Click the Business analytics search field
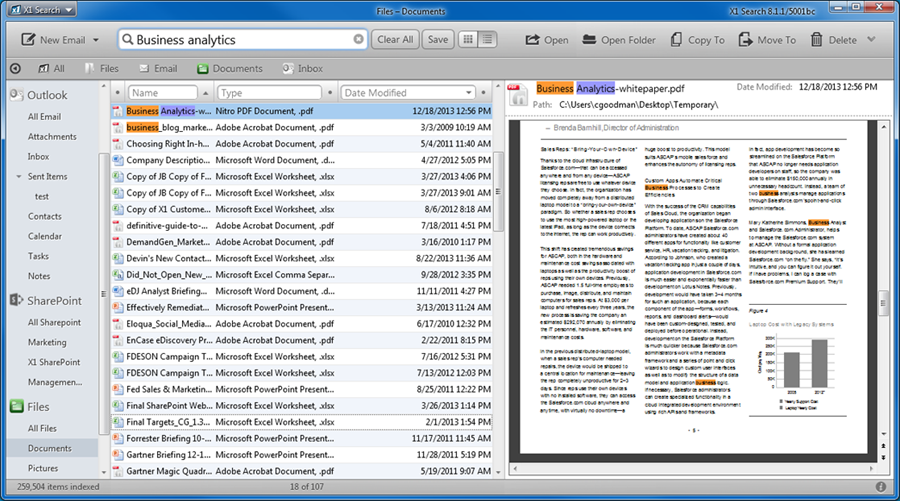 click(x=242, y=40)
